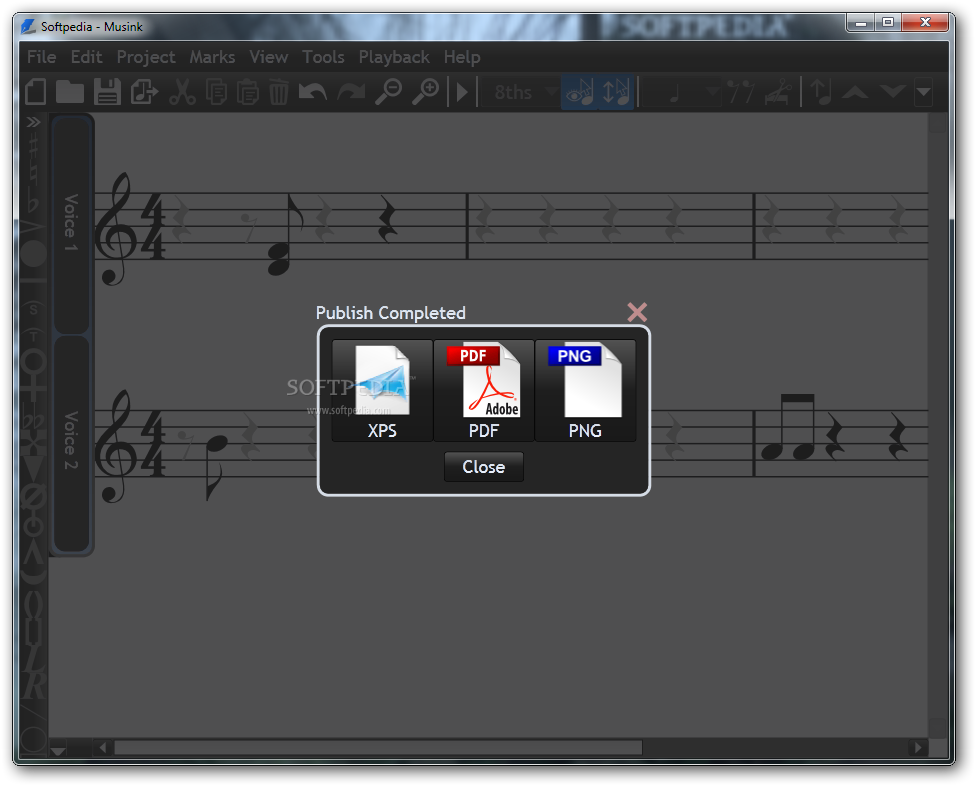Toggle the vertical arrows note button
976x786 pixels.
coord(616,92)
